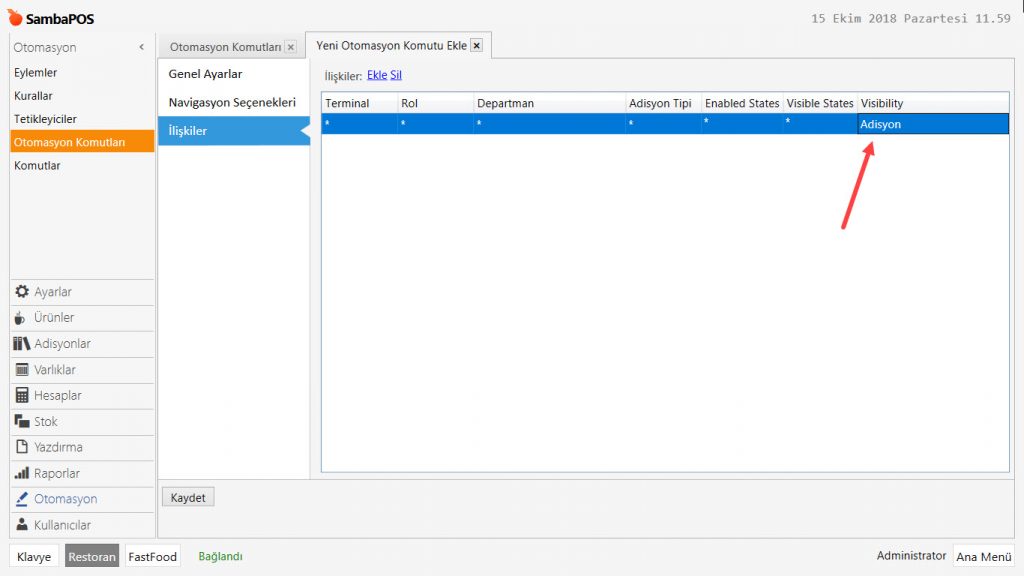
Task: Click the gear icon next to Ayarlar
Action: click(22, 292)
